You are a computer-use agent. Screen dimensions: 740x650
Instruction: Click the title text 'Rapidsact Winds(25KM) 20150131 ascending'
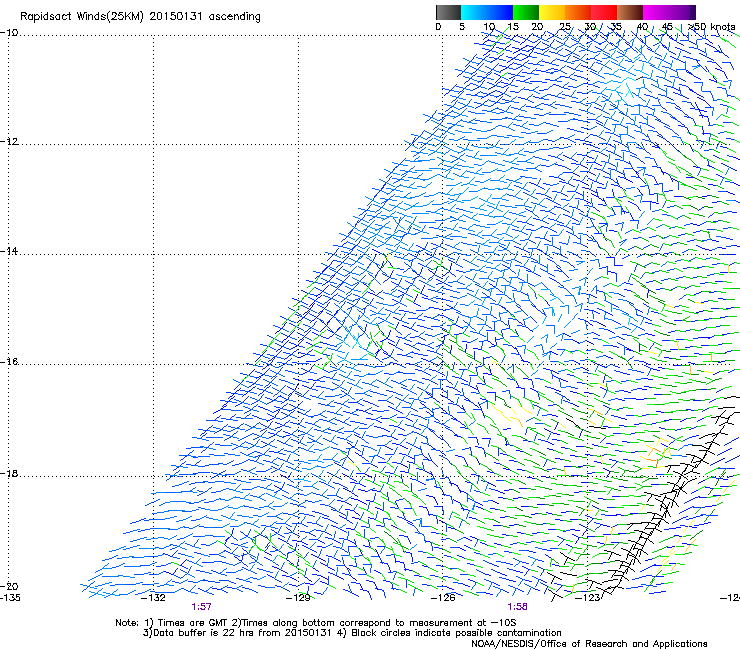pyautogui.click(x=140, y=17)
